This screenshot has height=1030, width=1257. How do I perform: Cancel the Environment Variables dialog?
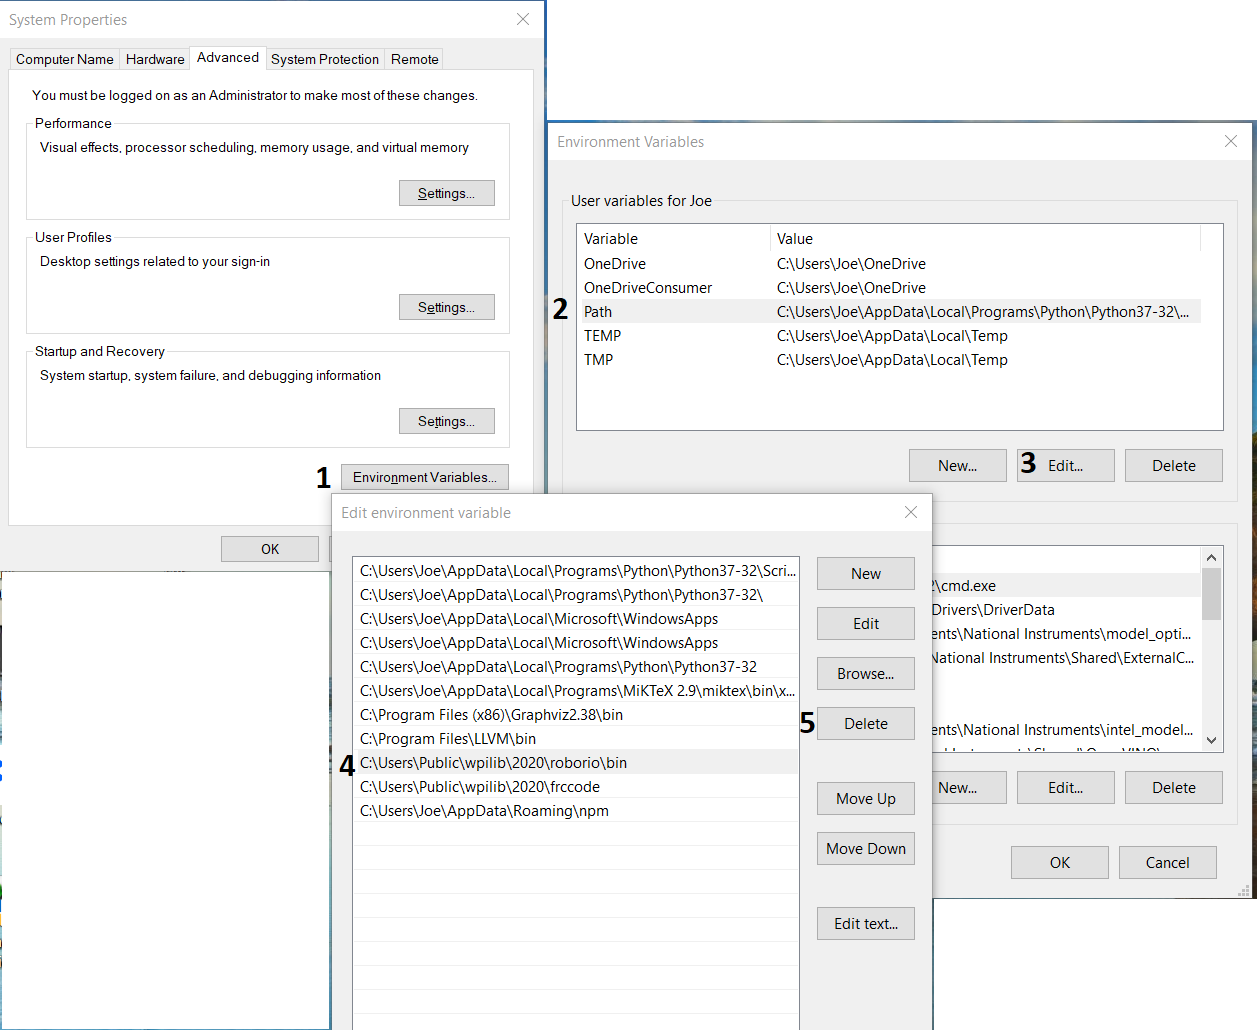coord(1167,862)
